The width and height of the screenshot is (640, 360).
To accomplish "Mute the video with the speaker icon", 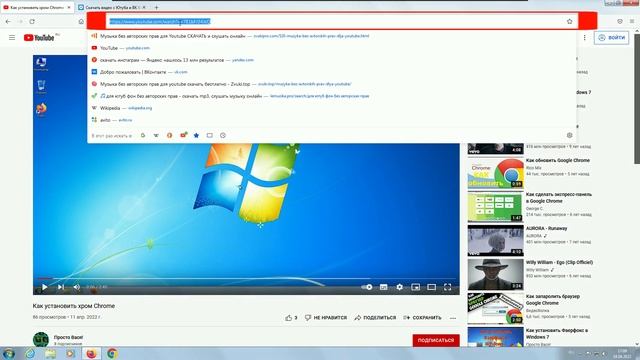I will click(x=76, y=287).
